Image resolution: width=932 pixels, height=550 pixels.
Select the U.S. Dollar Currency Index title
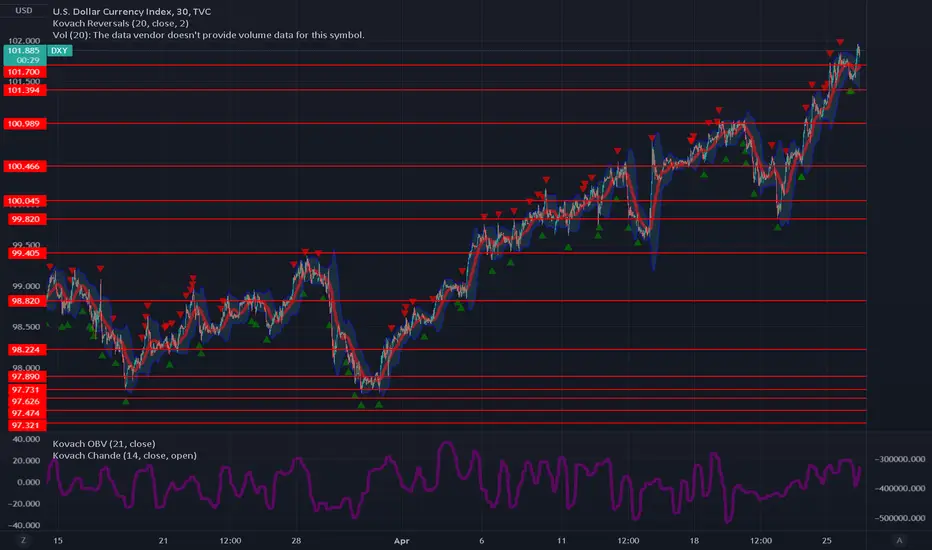point(131,11)
